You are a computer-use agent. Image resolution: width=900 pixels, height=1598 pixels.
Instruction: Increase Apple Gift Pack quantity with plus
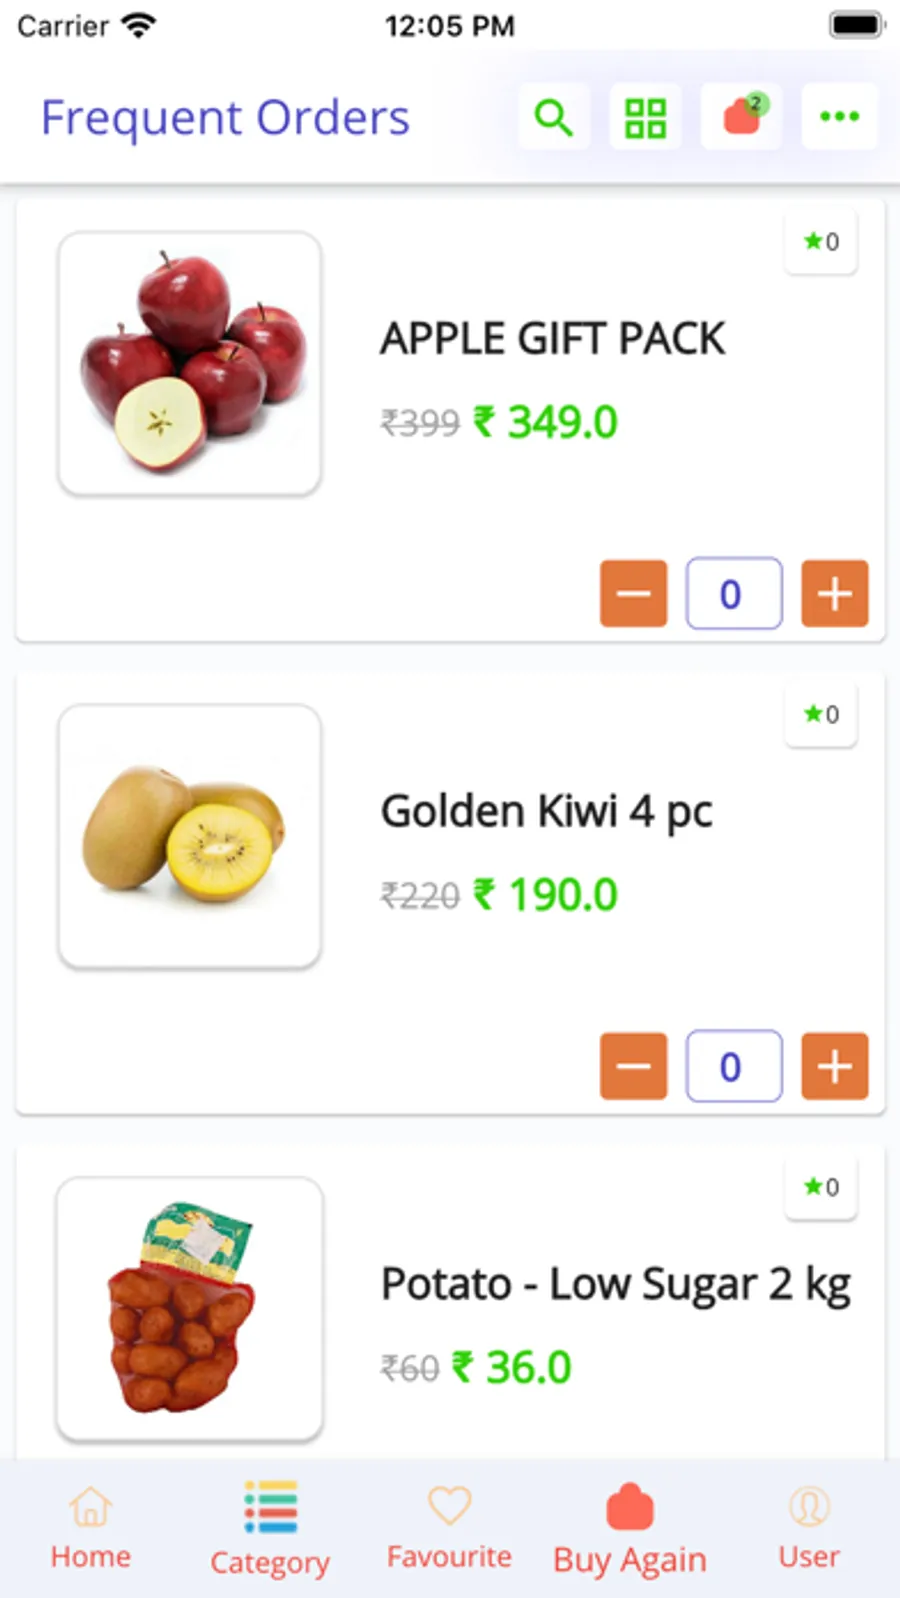835,594
